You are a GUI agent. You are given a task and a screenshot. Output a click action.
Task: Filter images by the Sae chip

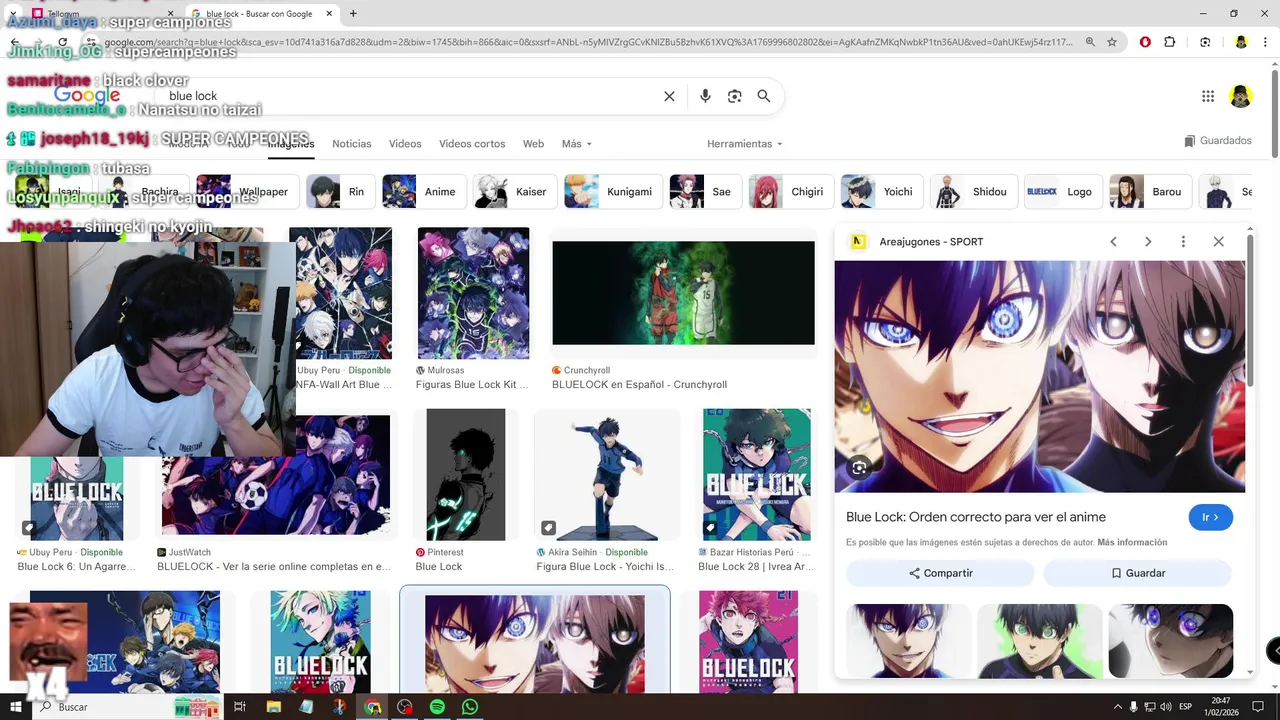click(705, 192)
